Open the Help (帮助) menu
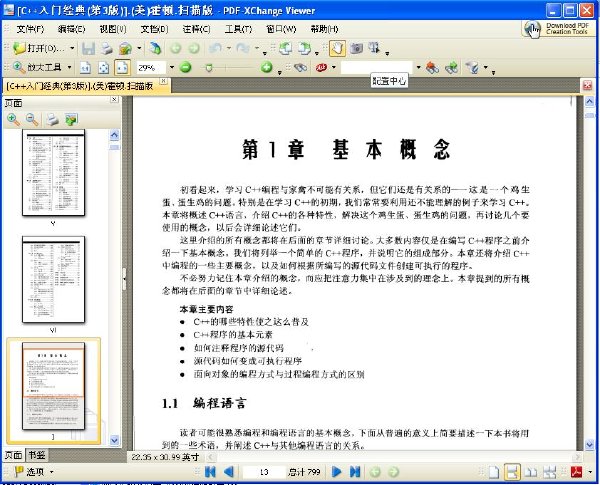600x485 pixels. (x=324, y=29)
